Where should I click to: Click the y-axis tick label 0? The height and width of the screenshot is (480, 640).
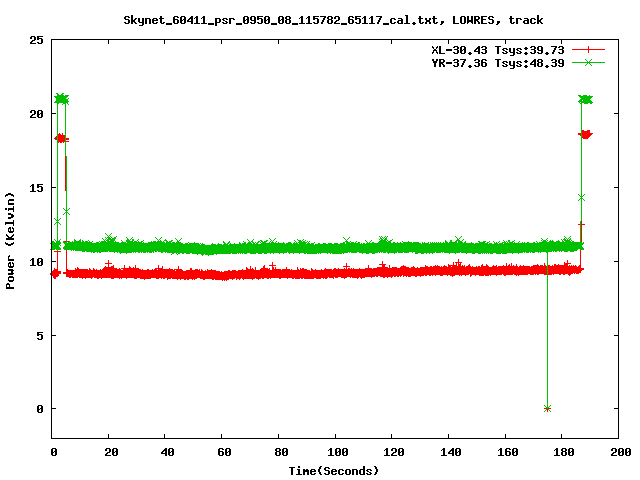pyautogui.click(x=40, y=409)
